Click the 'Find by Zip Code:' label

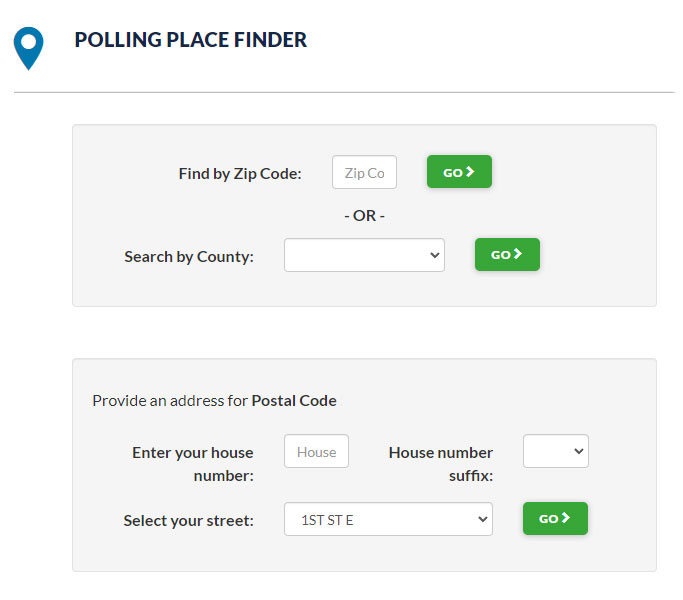click(240, 173)
